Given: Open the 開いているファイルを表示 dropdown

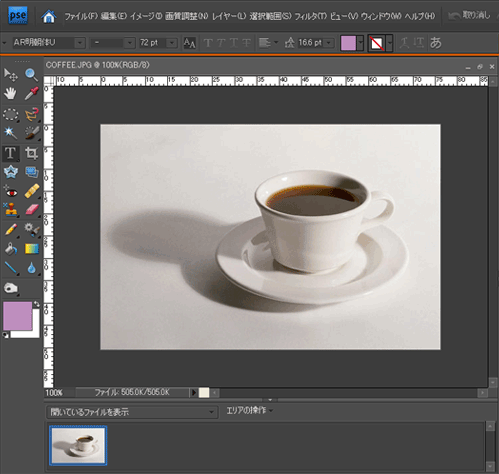Looking at the screenshot, I should 132,412.
